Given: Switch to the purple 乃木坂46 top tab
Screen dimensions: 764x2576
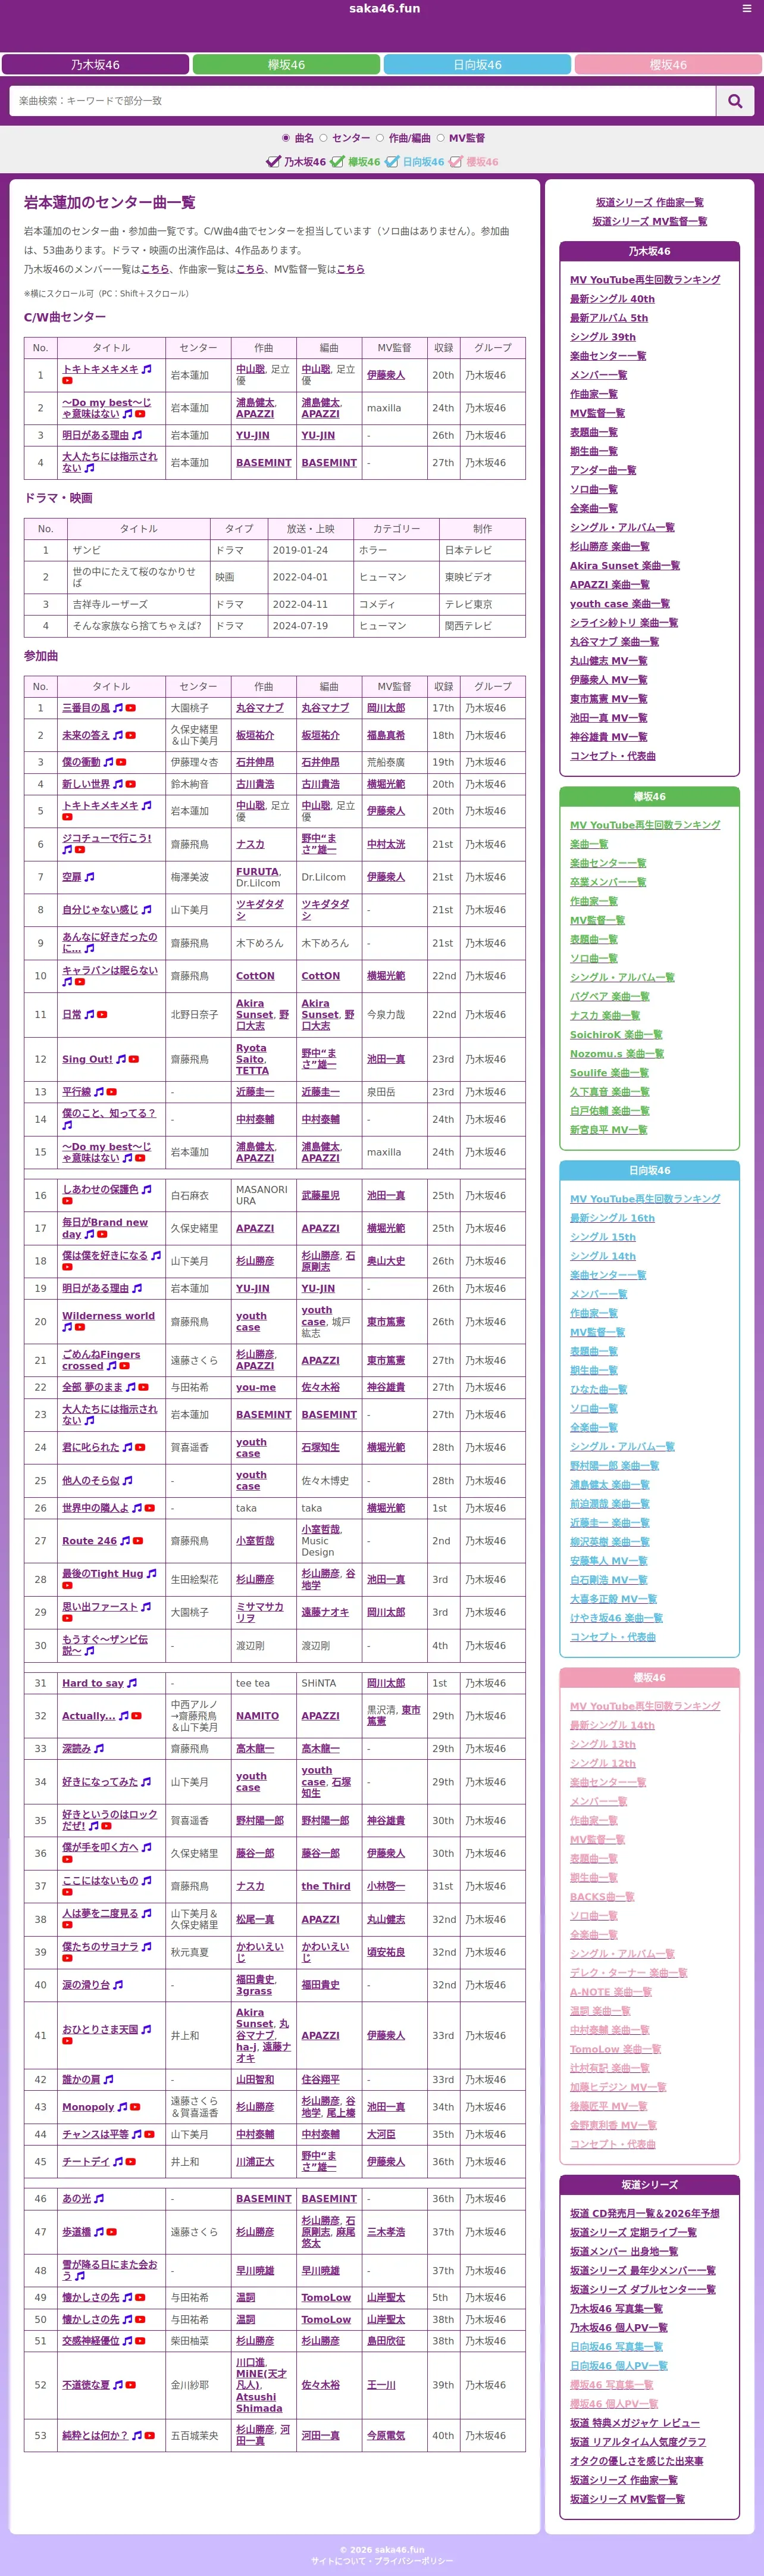Looking at the screenshot, I should pyautogui.click(x=95, y=65).
